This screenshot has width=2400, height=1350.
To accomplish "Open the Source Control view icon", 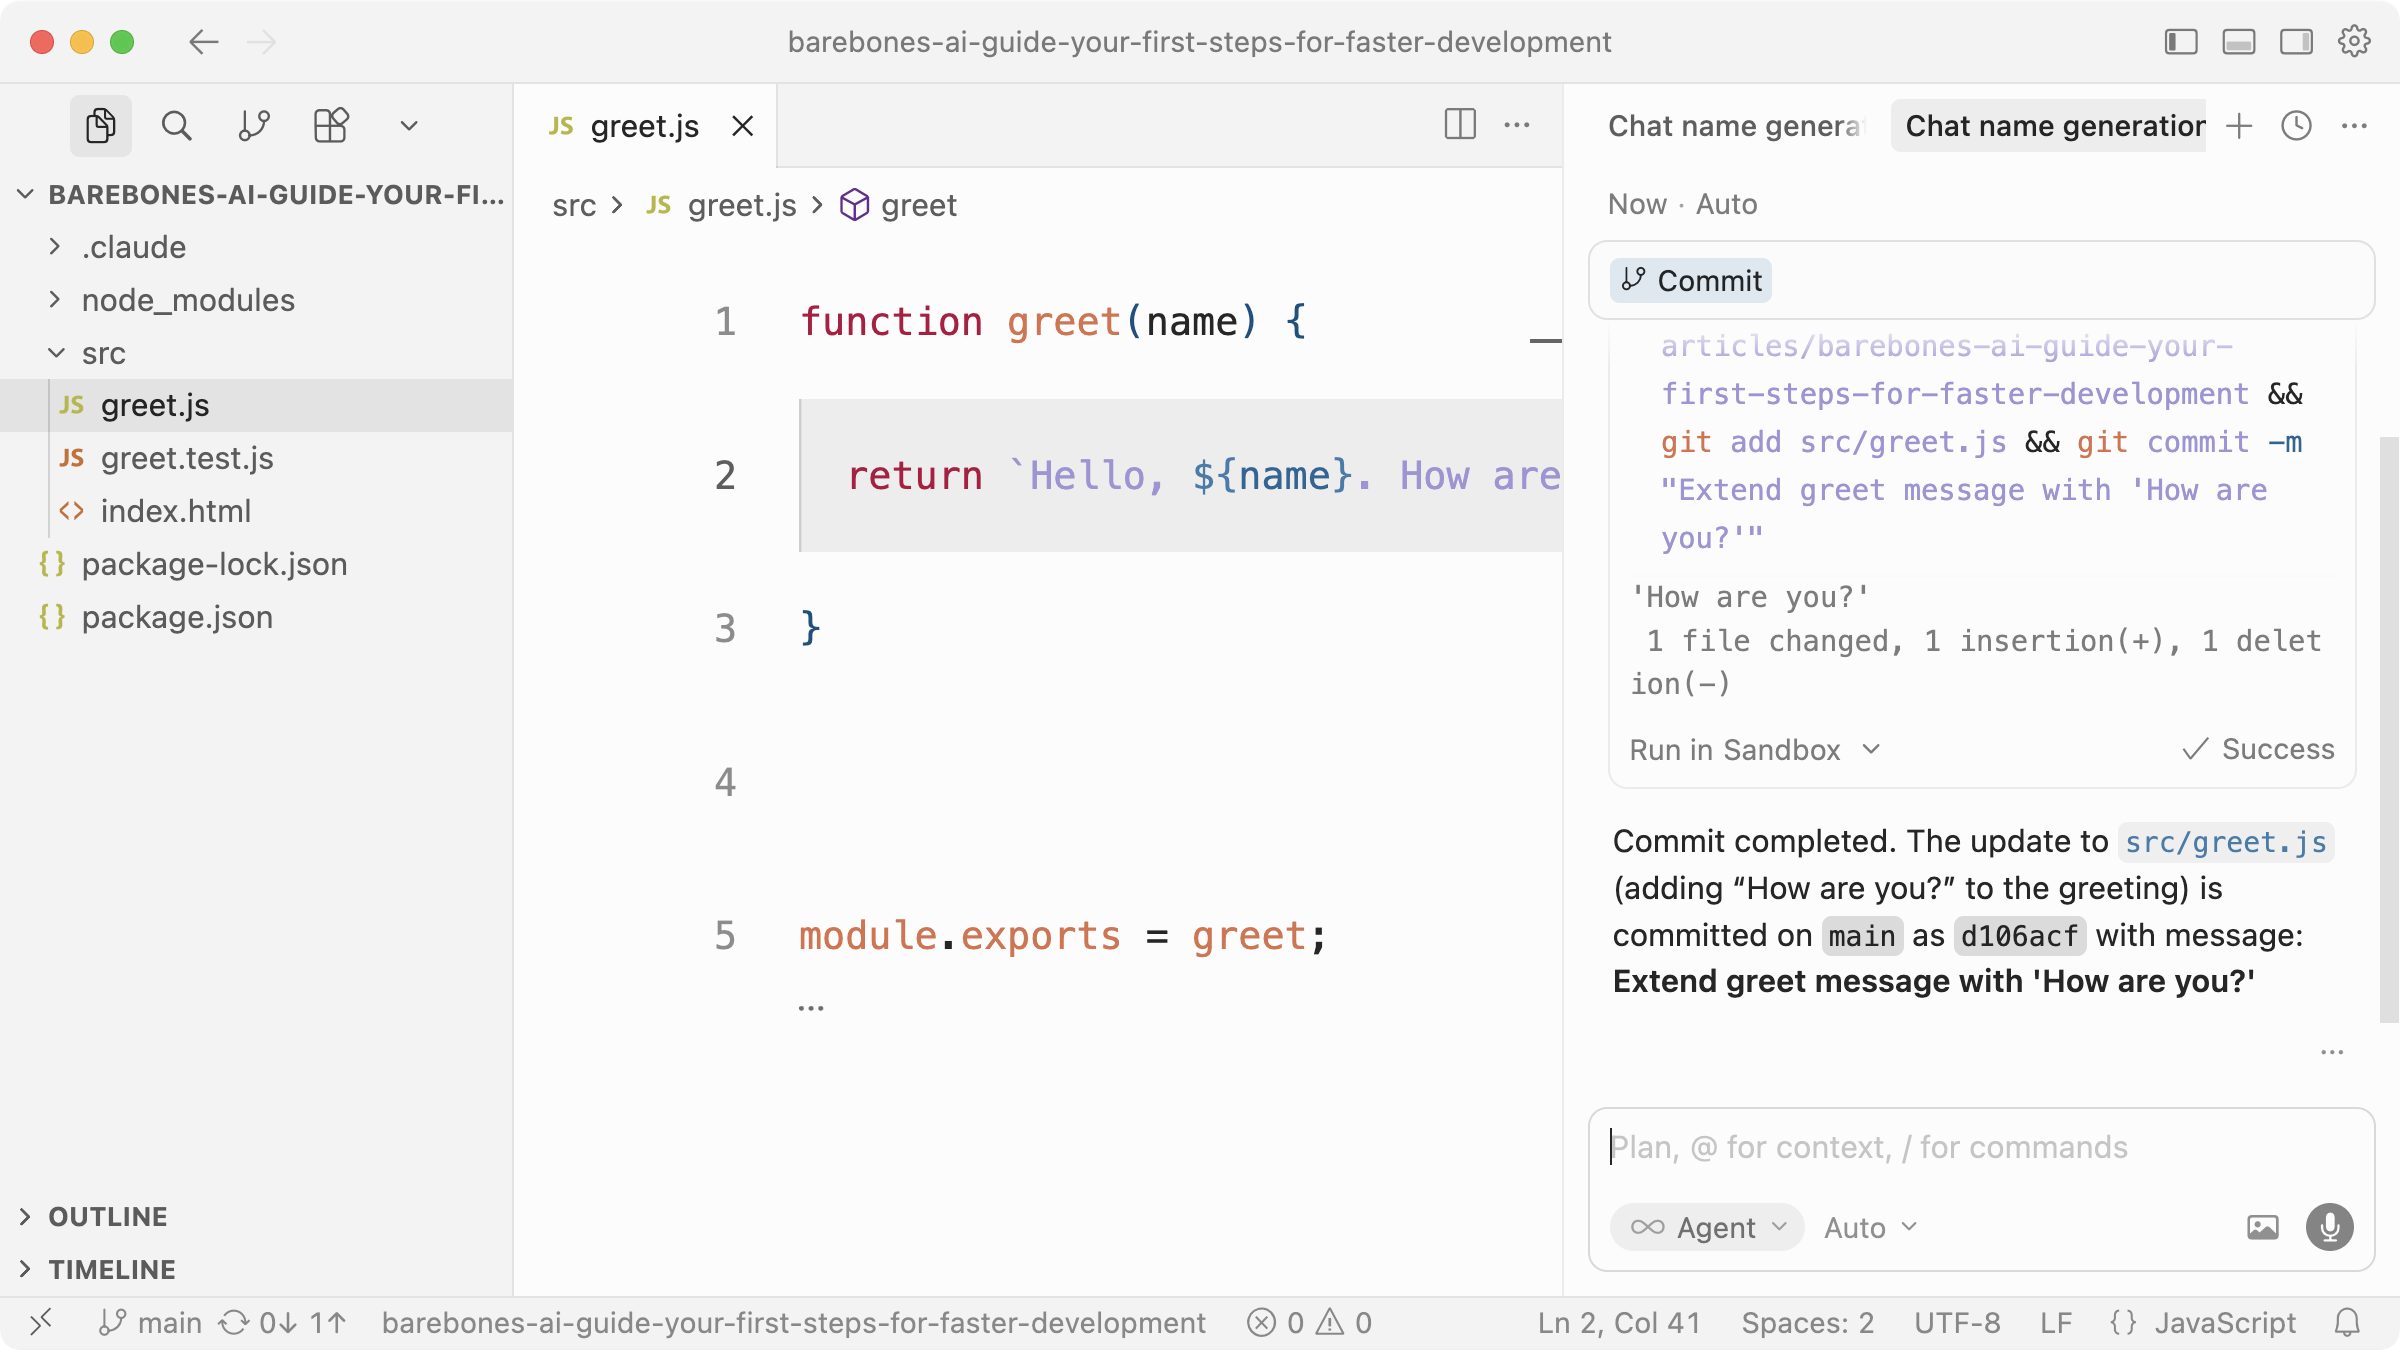I will 254,126.
